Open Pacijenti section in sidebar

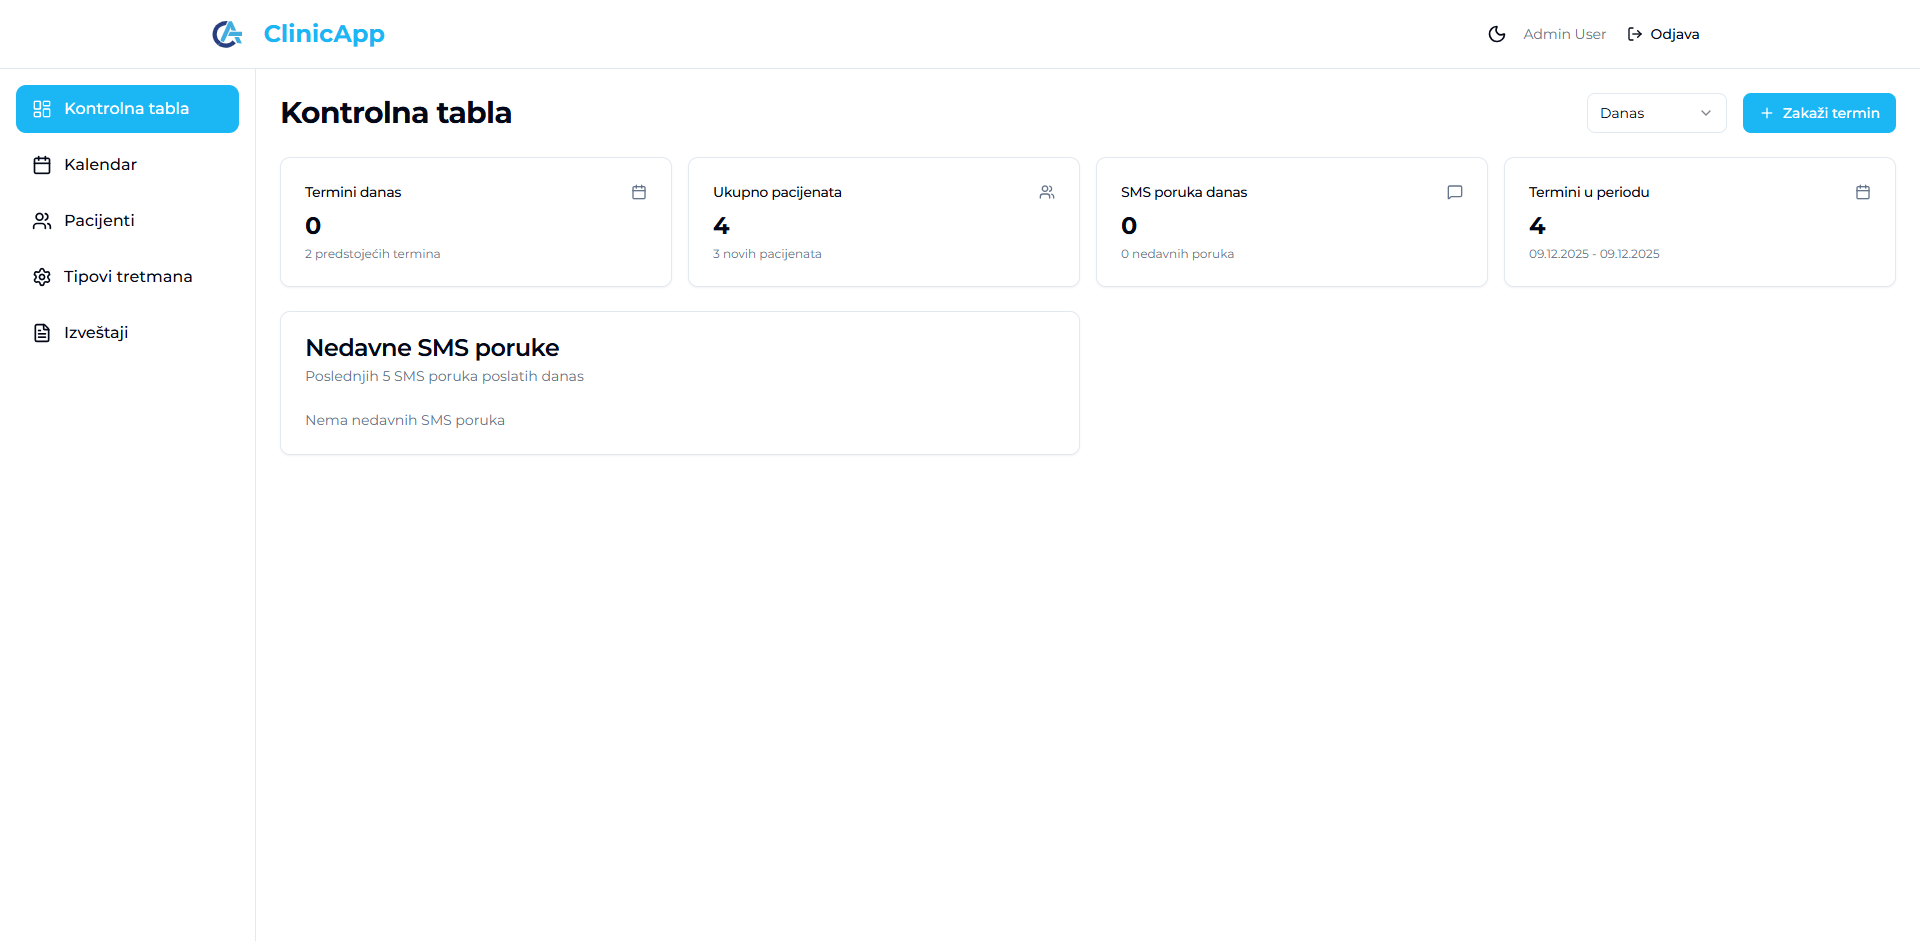tap(98, 221)
